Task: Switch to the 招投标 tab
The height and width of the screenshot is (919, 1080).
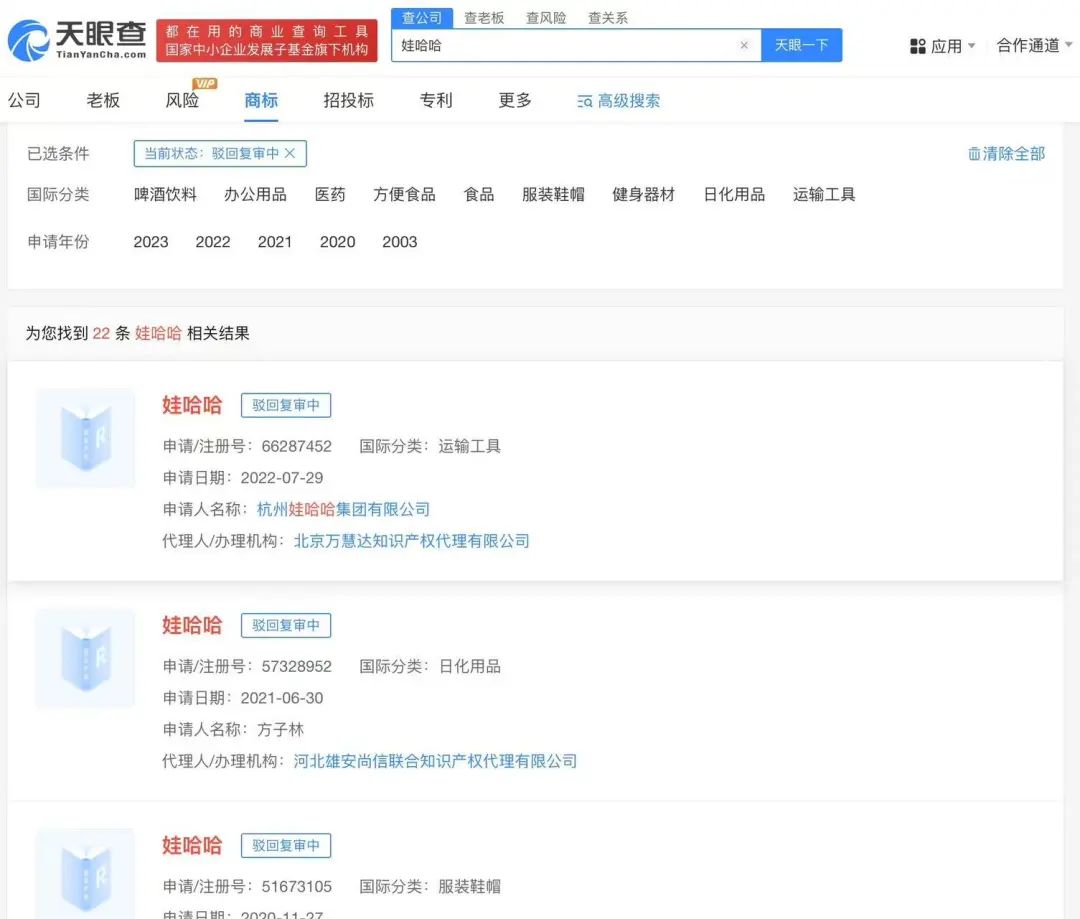Action: (x=349, y=101)
